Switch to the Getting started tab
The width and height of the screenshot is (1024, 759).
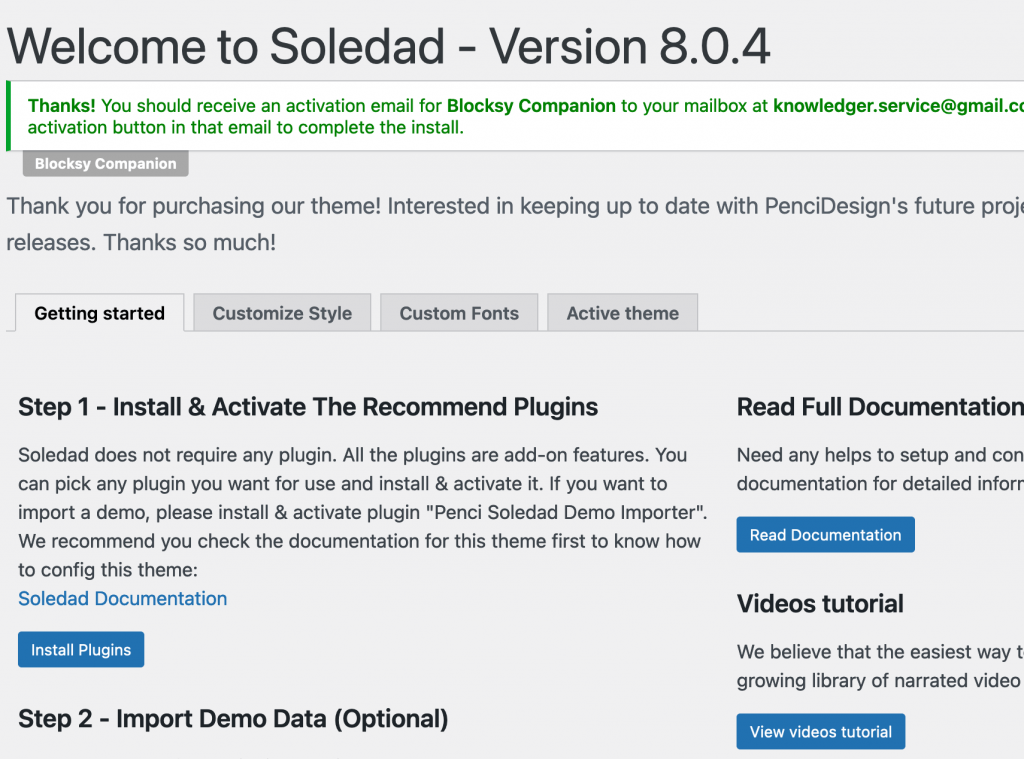pyautogui.click(x=99, y=313)
